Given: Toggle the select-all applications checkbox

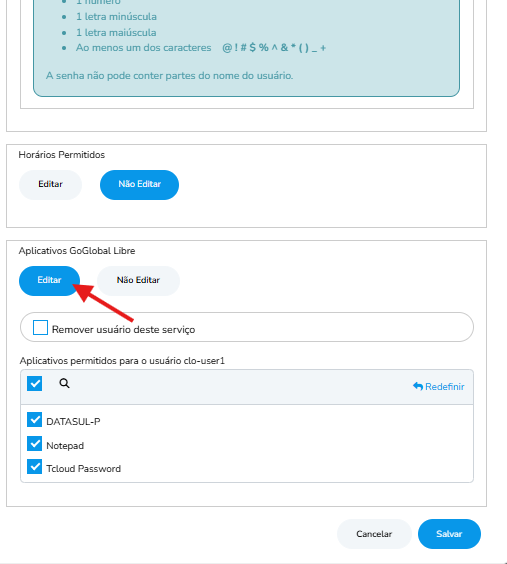Looking at the screenshot, I should [x=35, y=383].
